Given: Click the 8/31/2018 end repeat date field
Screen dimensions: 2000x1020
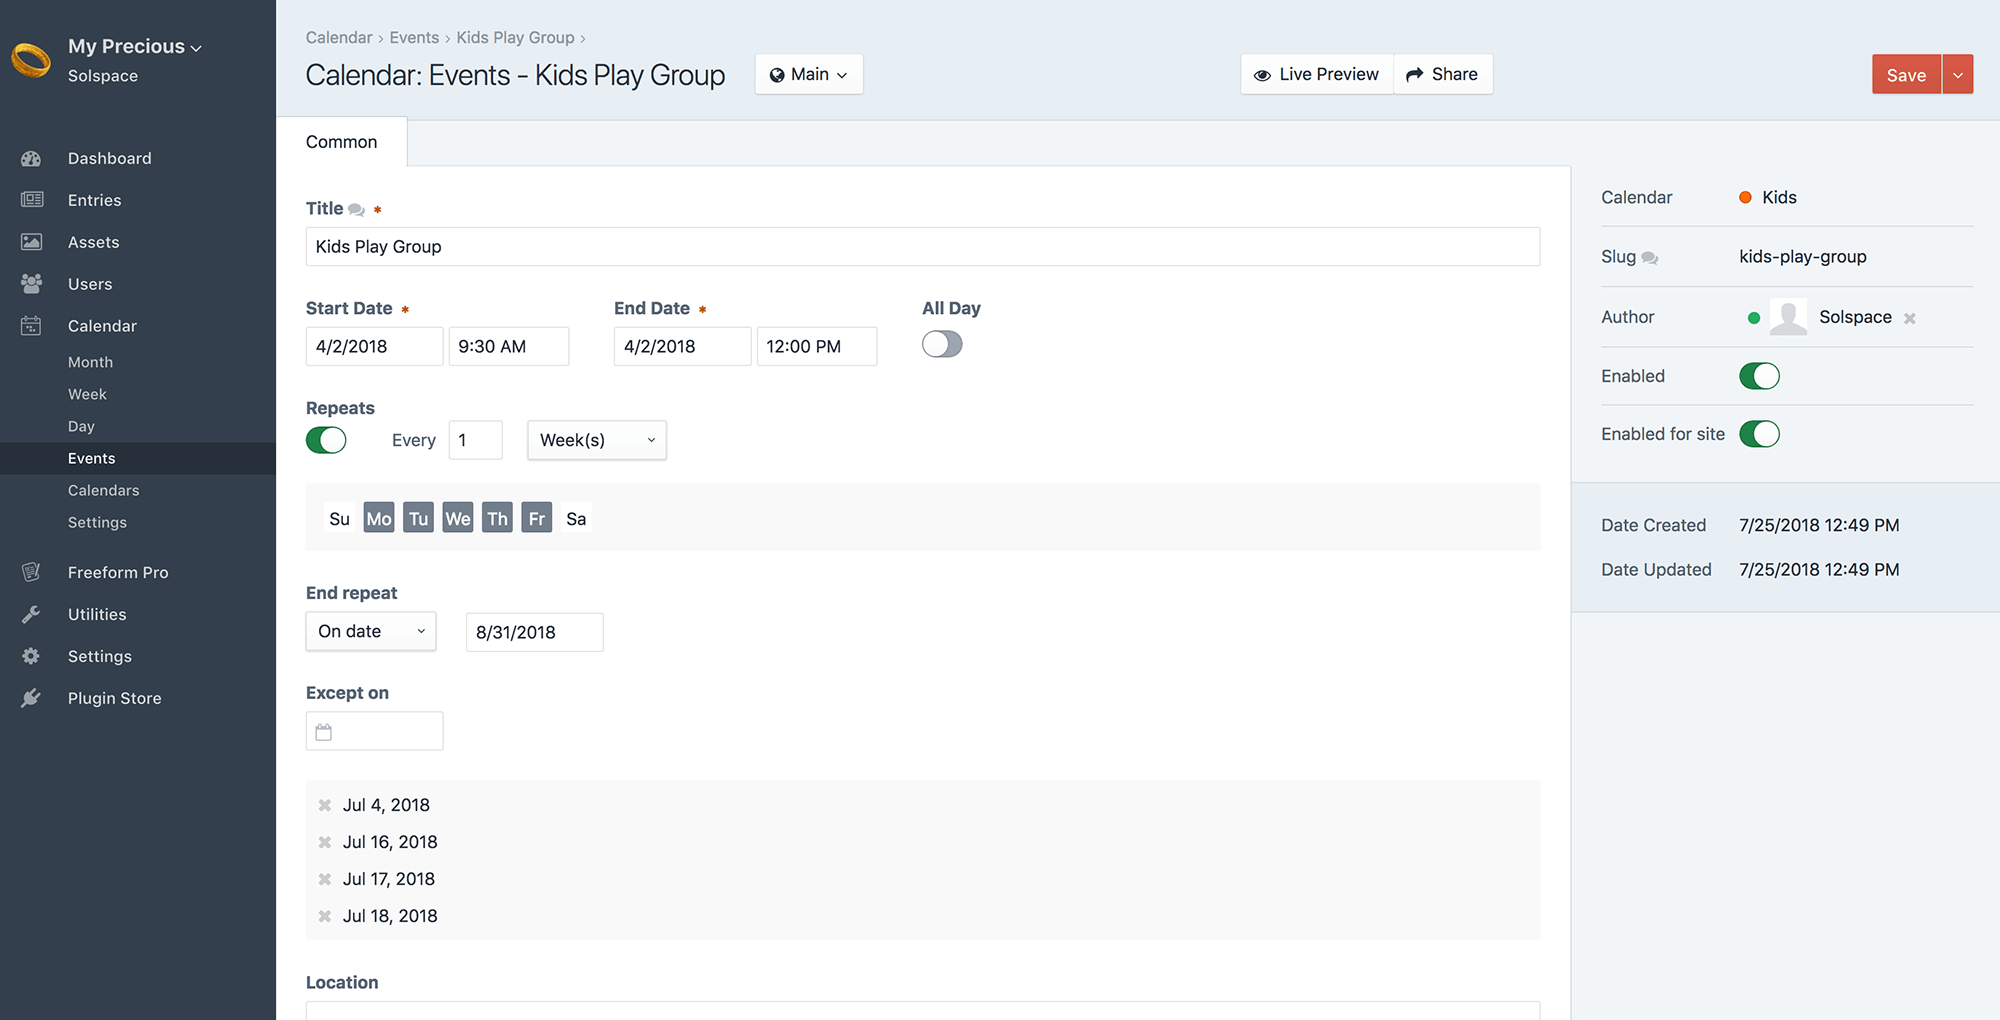Looking at the screenshot, I should coord(535,632).
